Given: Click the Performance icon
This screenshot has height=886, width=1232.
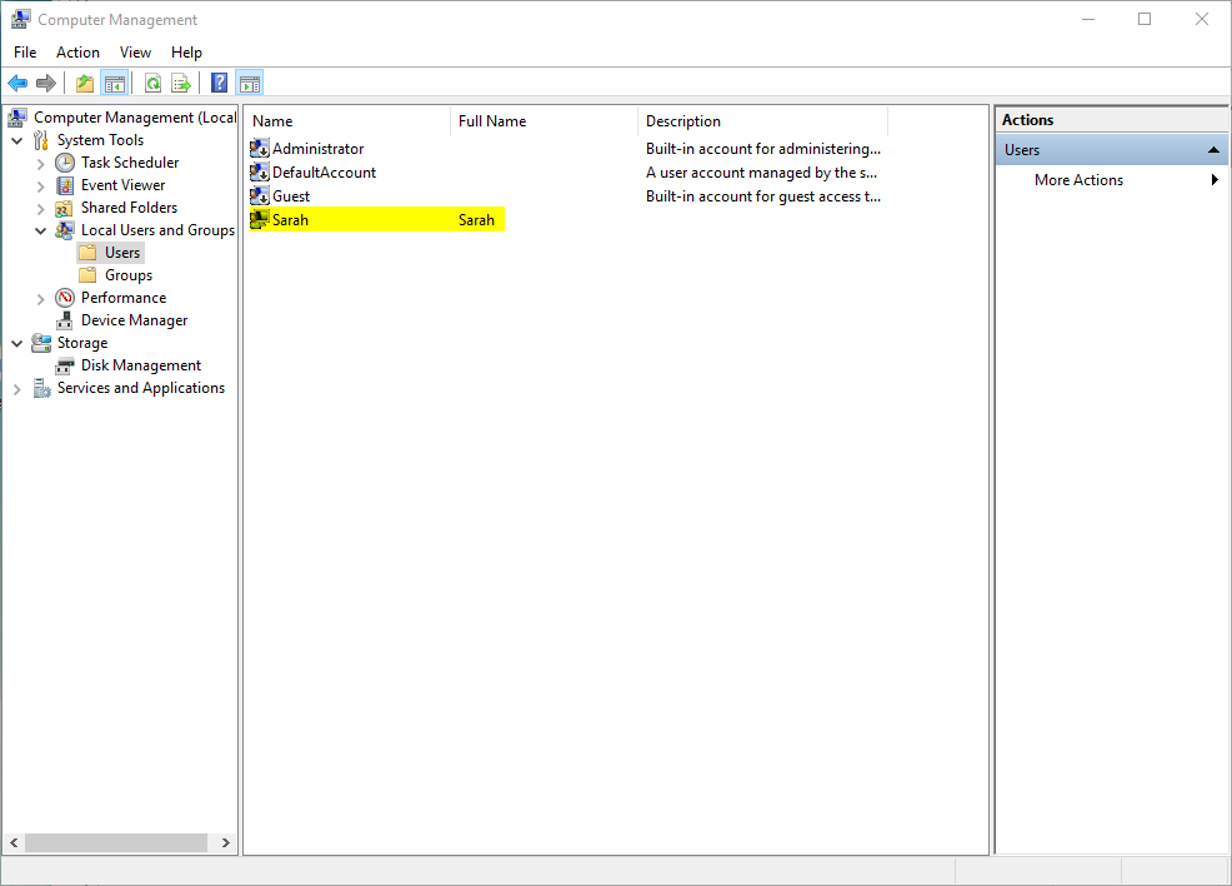Looking at the screenshot, I should (65, 298).
